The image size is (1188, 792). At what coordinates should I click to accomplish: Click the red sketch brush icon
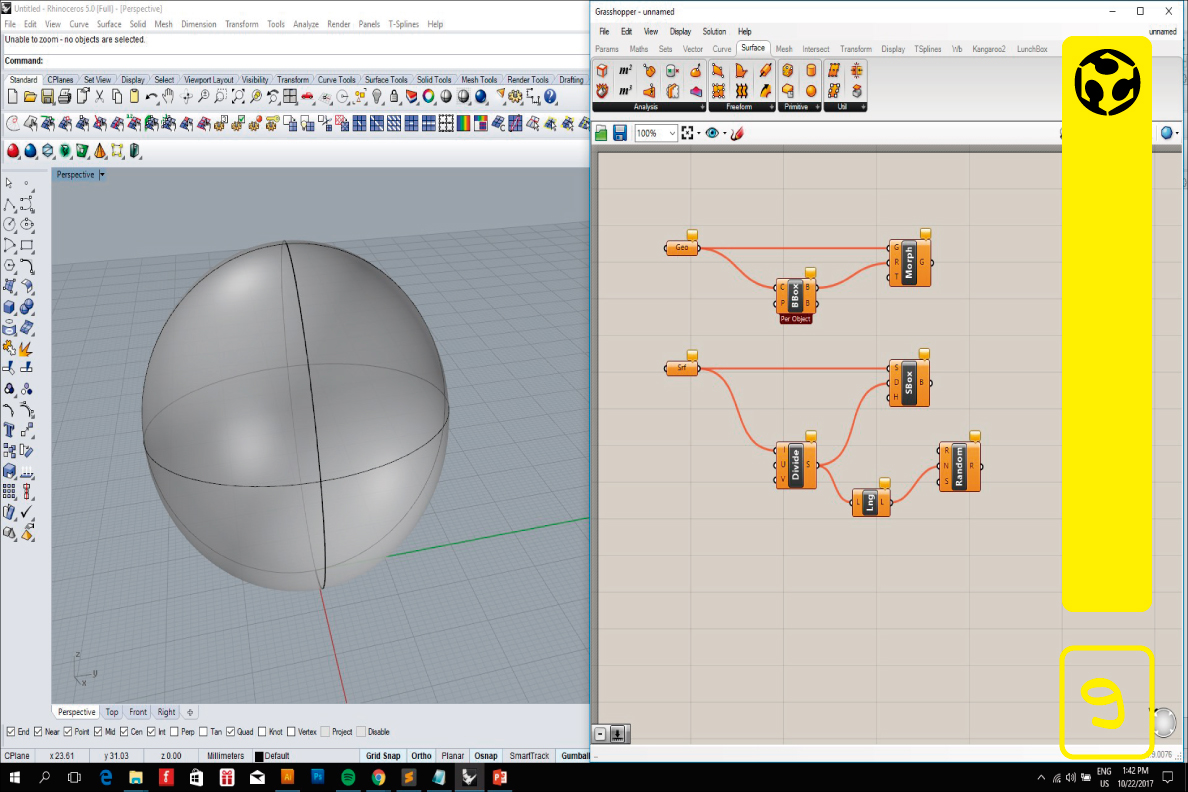(x=737, y=133)
